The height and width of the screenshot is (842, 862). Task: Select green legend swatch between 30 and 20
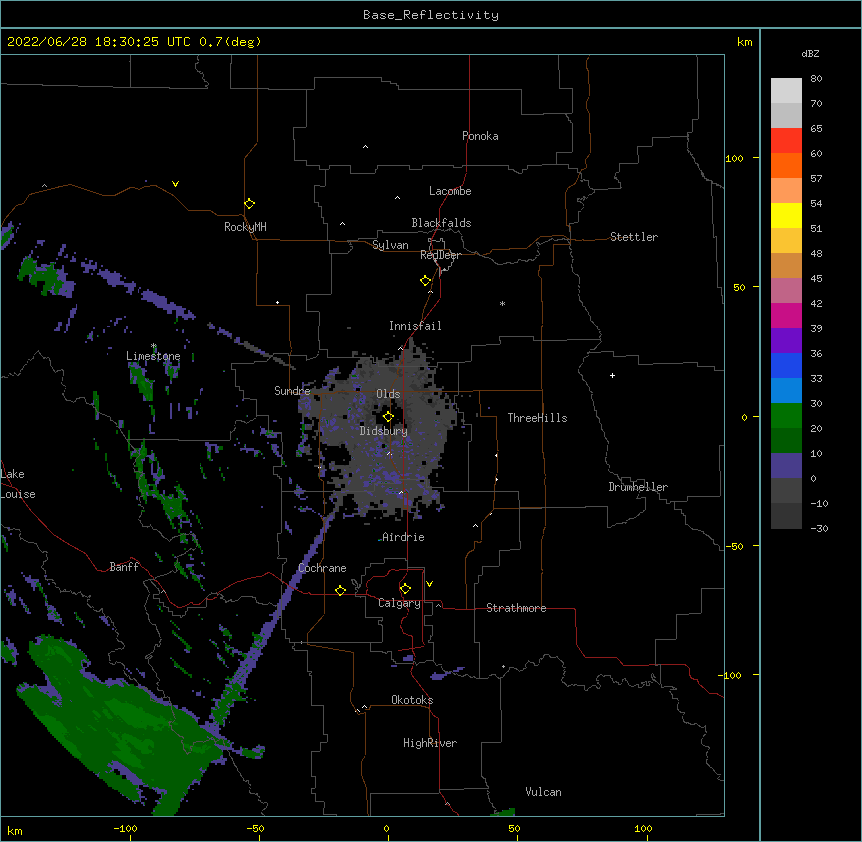pos(786,416)
